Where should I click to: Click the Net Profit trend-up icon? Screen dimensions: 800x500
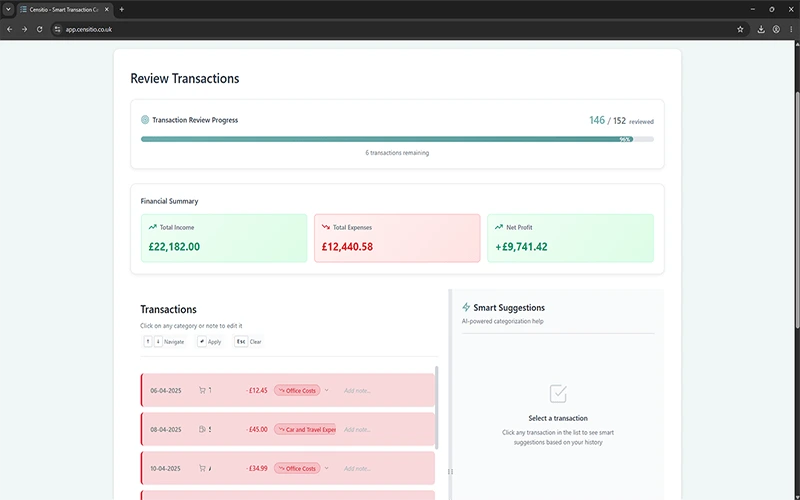click(x=498, y=227)
